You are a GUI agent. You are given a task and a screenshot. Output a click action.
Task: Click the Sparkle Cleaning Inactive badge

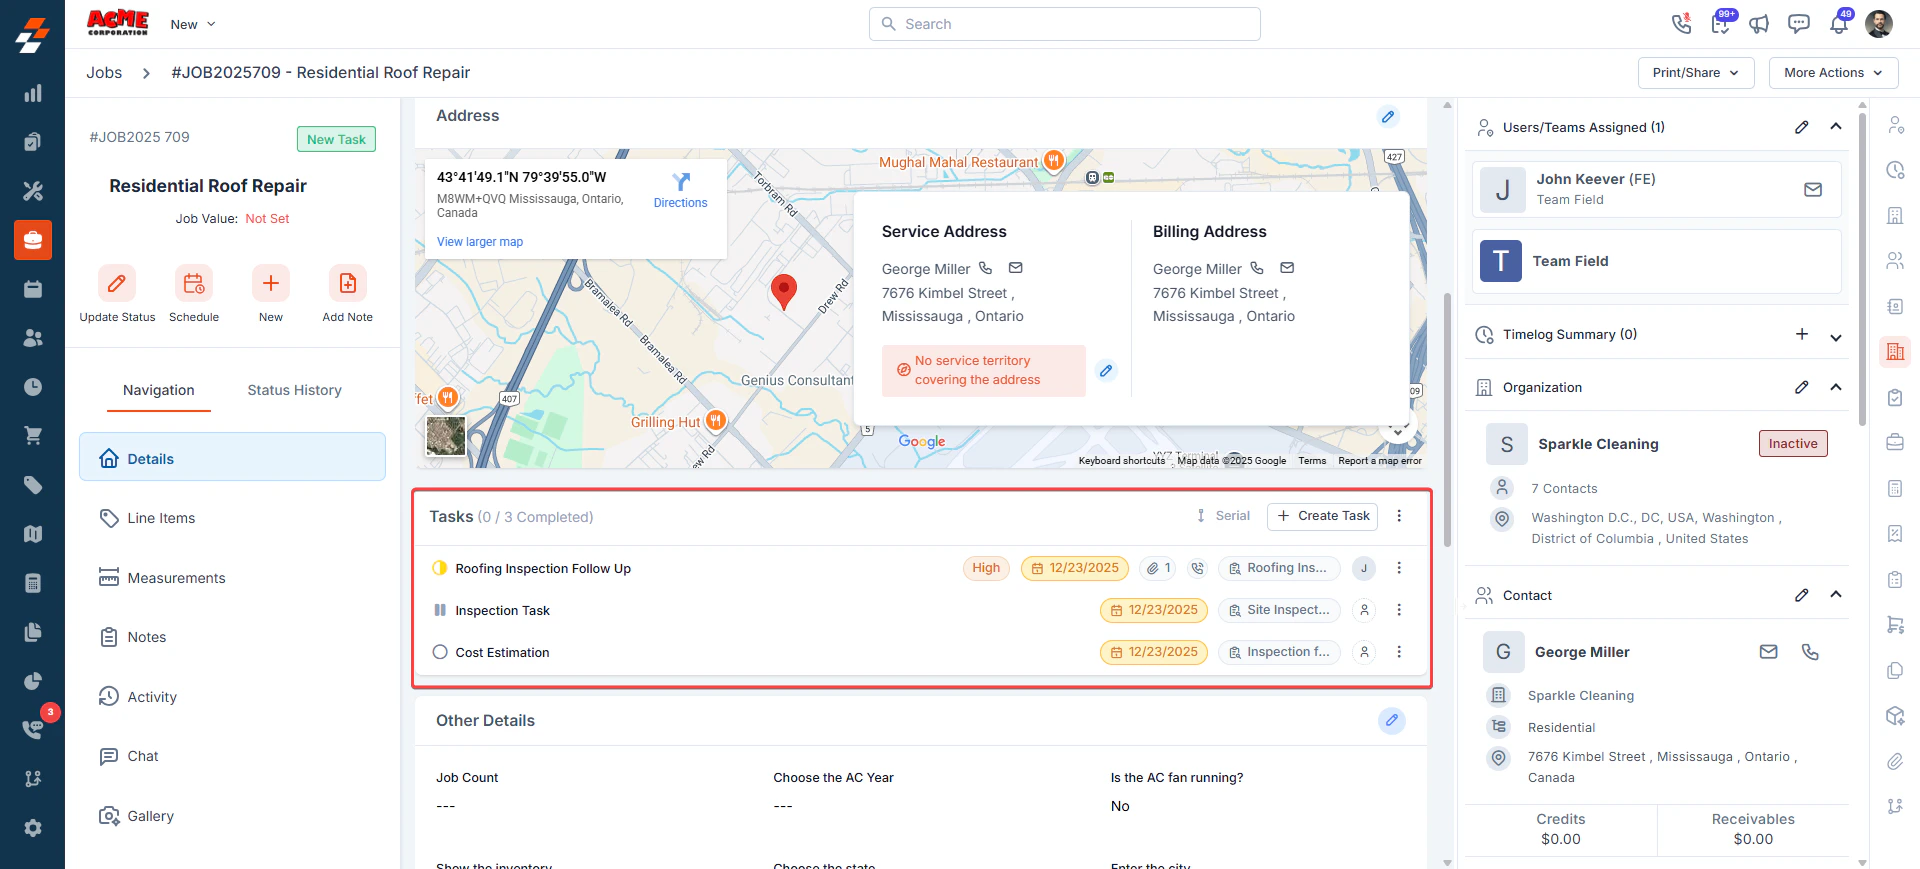pyautogui.click(x=1793, y=444)
